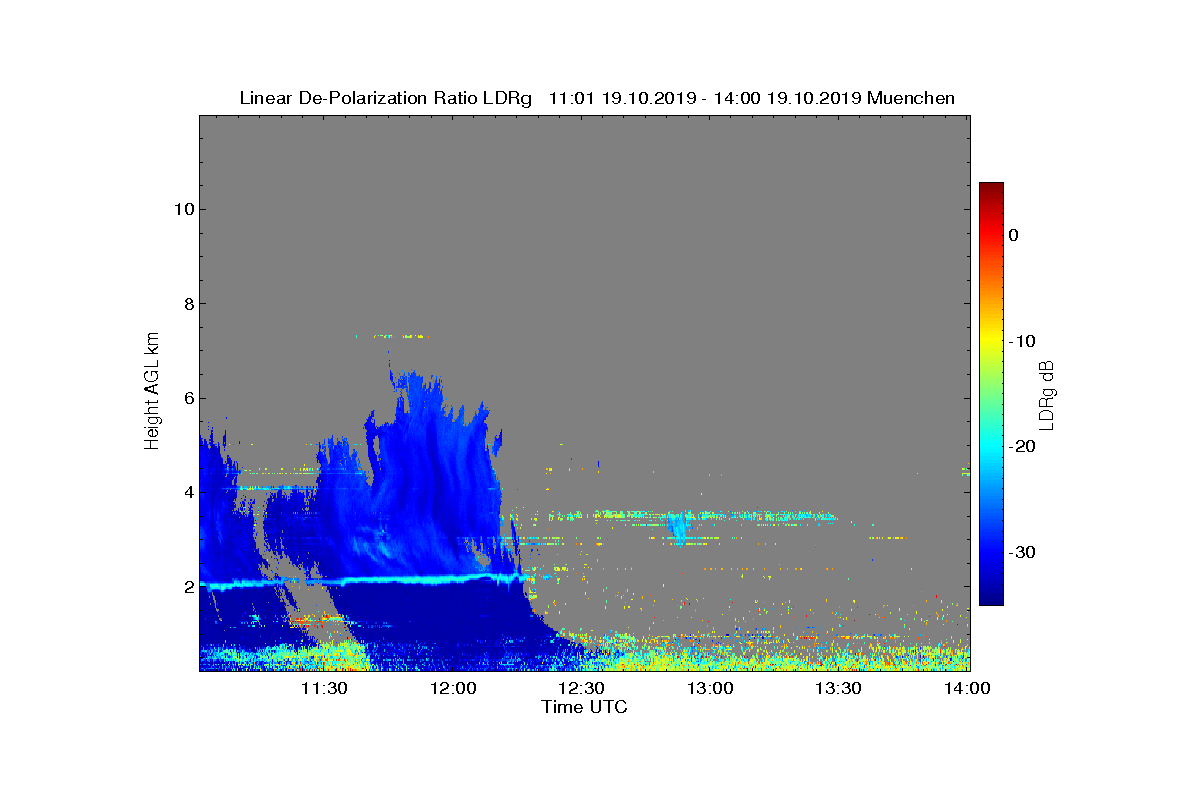Image resolution: width=1200 pixels, height=800 pixels.
Task: Click the height tick label 8
Action: tap(187, 304)
